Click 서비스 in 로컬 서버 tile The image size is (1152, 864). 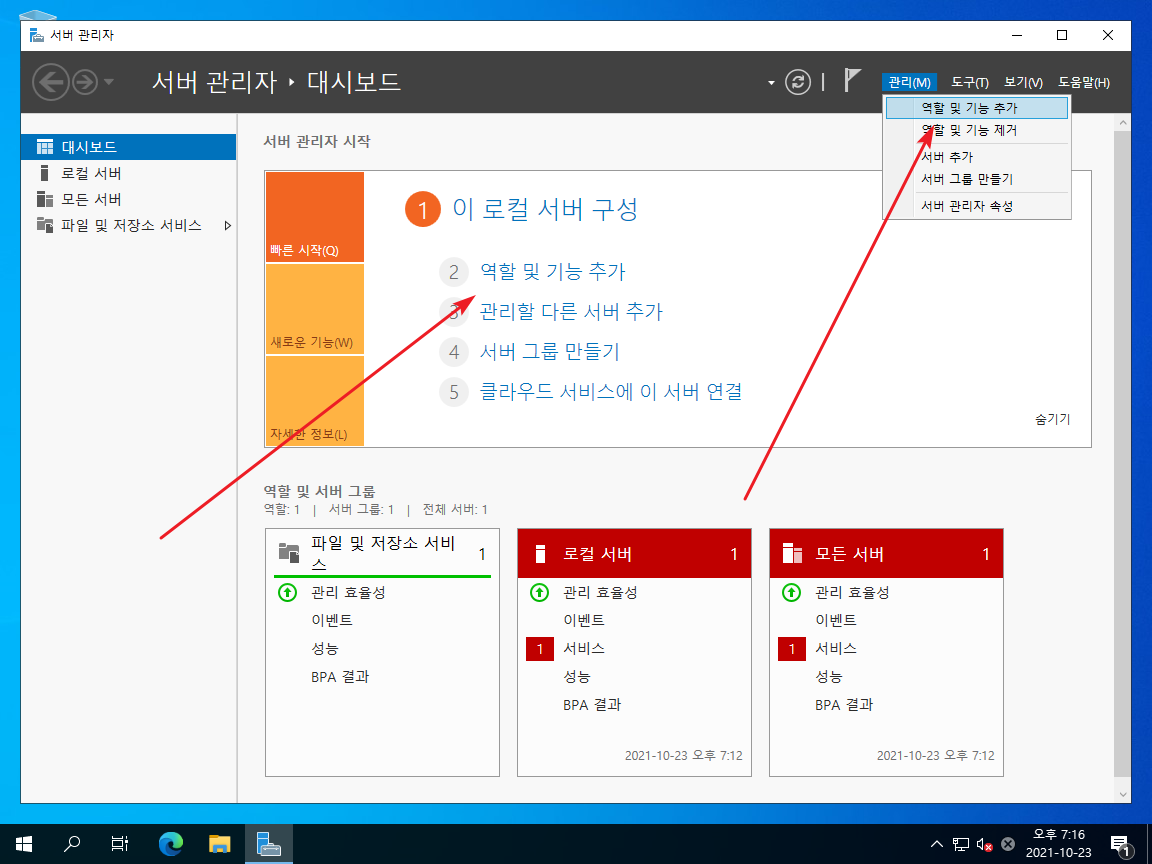pyautogui.click(x=584, y=648)
